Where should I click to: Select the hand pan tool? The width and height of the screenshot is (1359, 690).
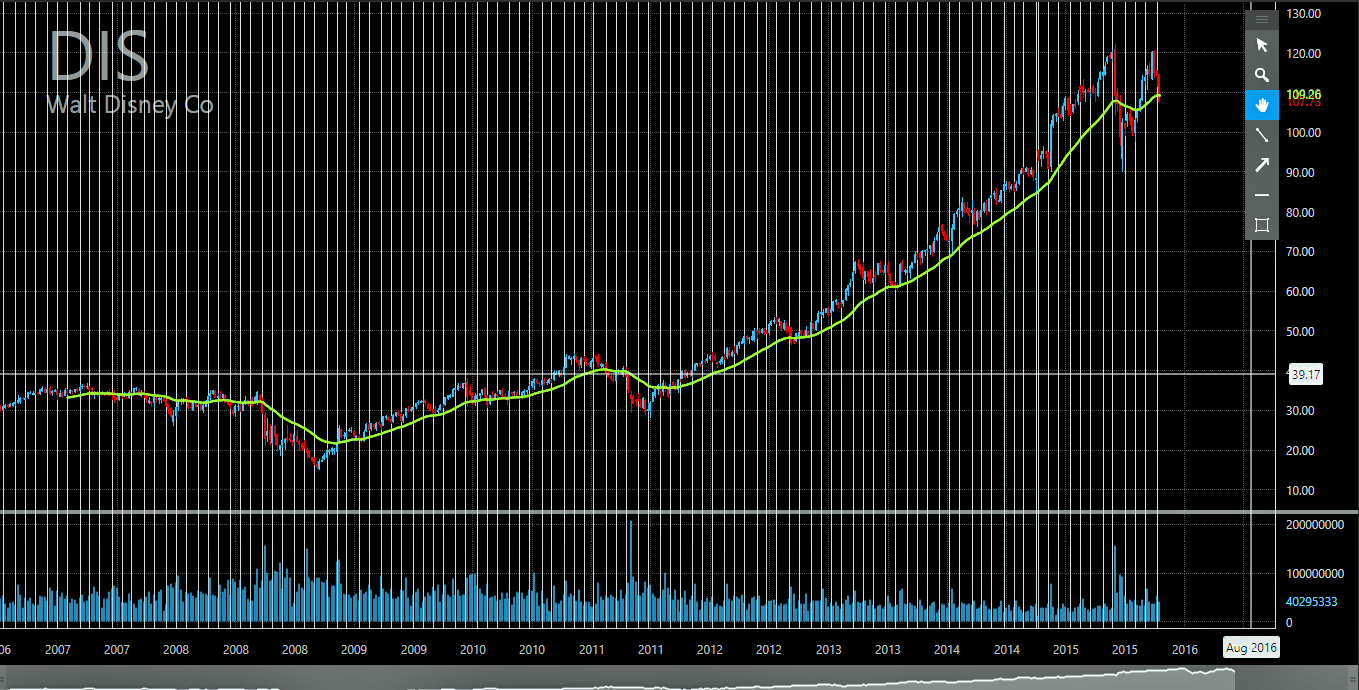(1262, 105)
